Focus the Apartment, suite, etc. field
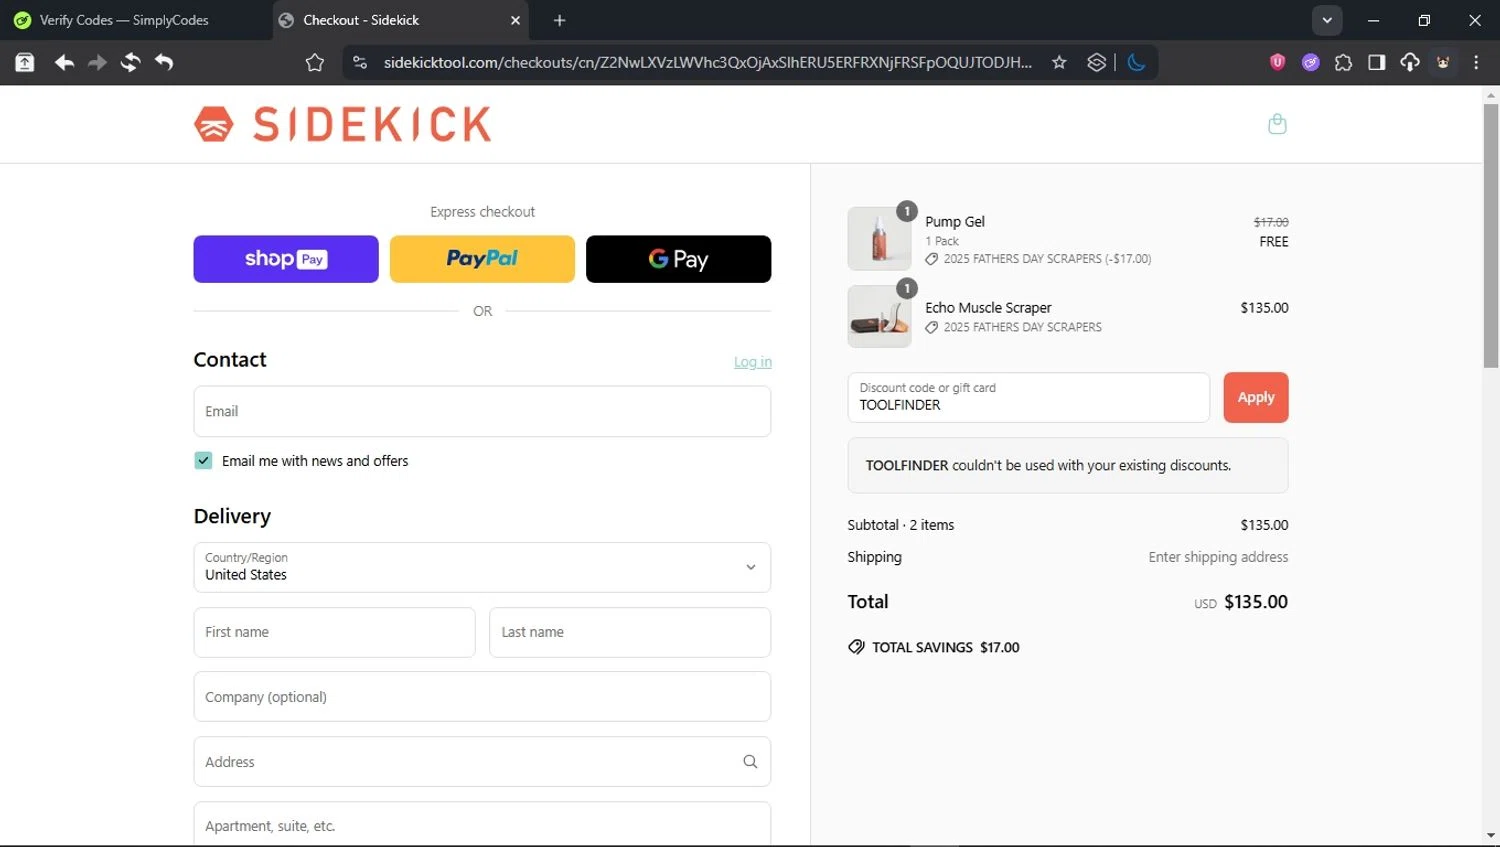This screenshot has width=1500, height=847. (482, 824)
